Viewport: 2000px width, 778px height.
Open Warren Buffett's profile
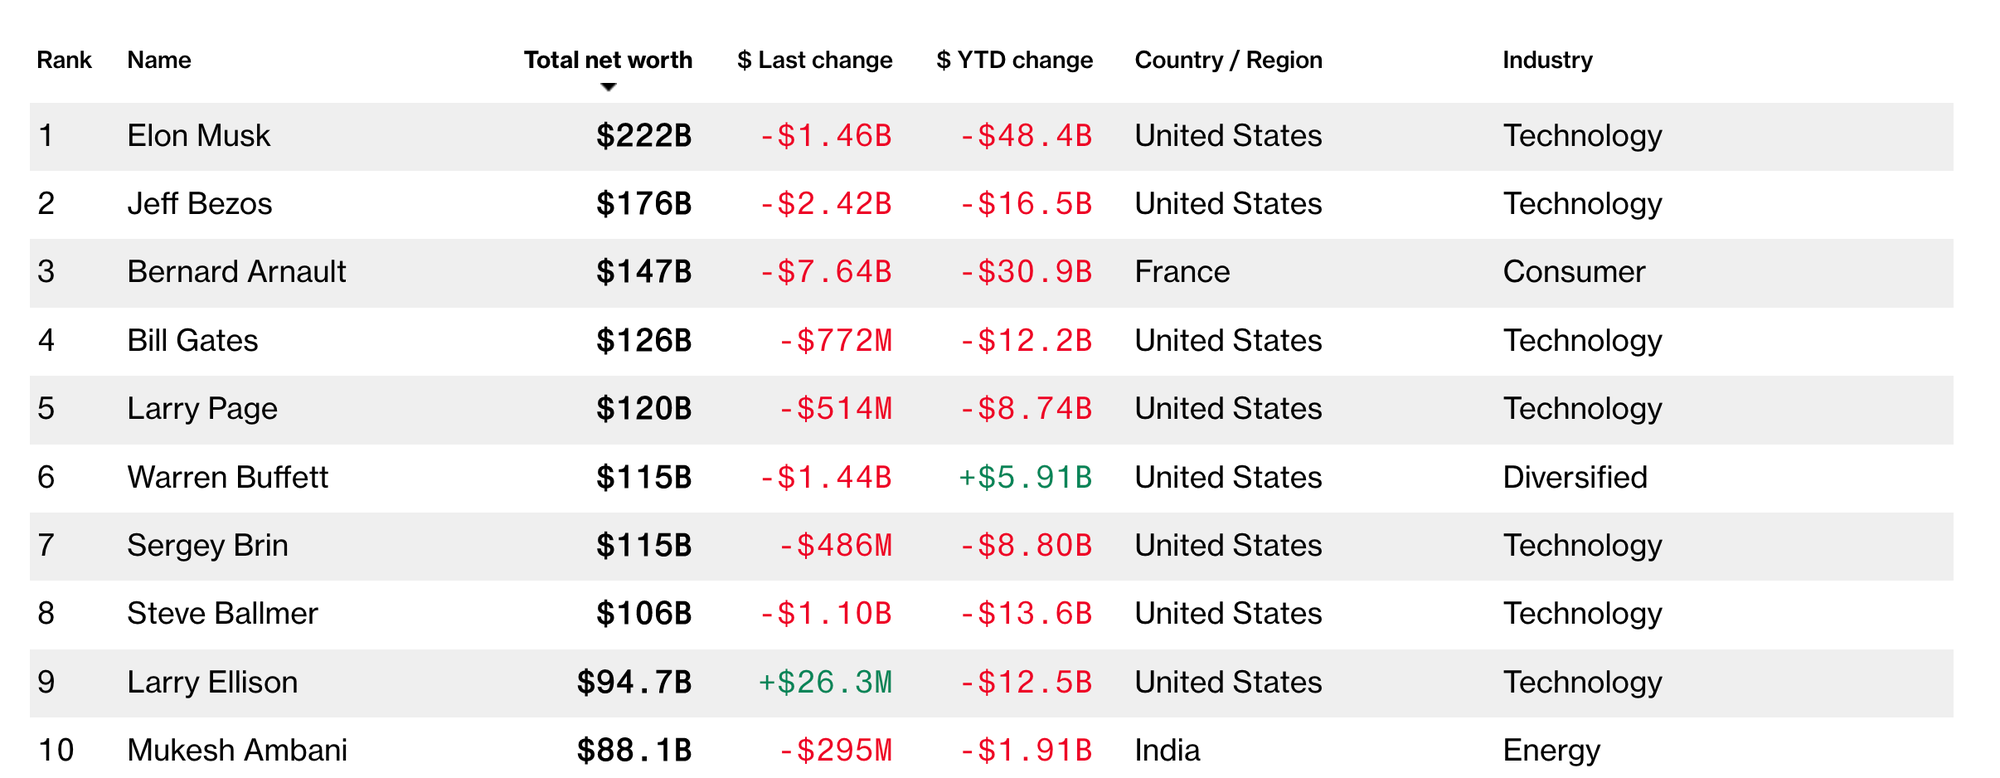pyautogui.click(x=227, y=477)
